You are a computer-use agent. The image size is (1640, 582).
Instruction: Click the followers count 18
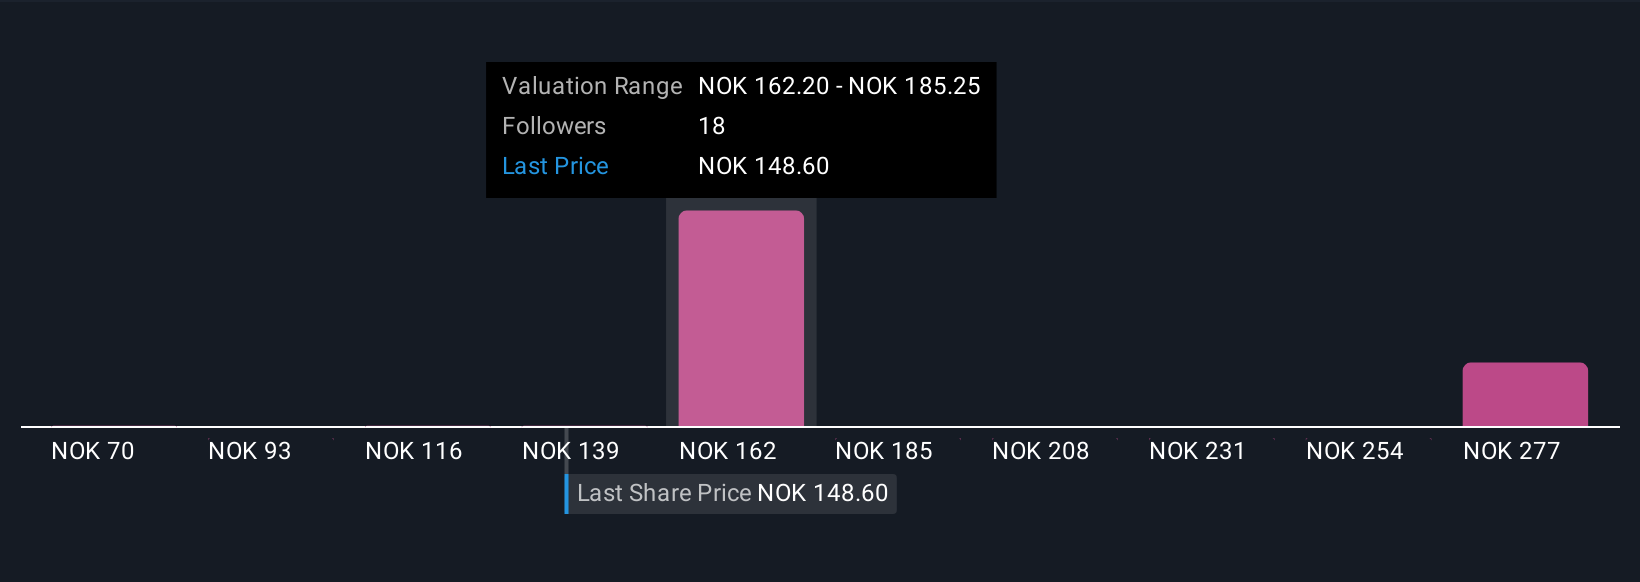[x=712, y=126]
